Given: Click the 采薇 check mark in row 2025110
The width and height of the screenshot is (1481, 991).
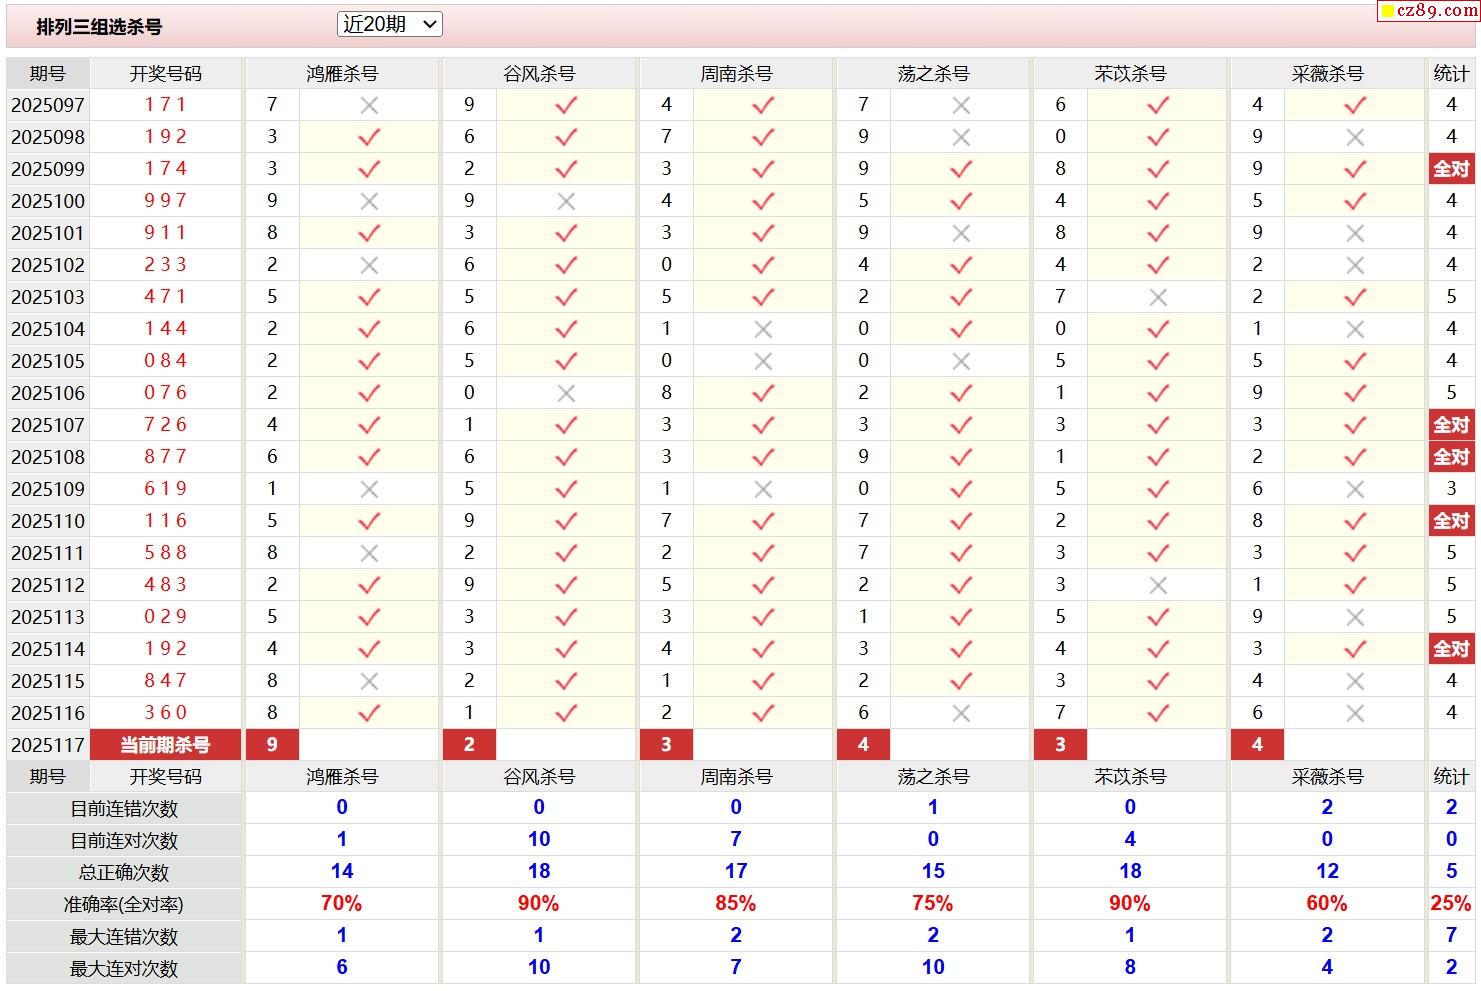Looking at the screenshot, I should click(1355, 521).
